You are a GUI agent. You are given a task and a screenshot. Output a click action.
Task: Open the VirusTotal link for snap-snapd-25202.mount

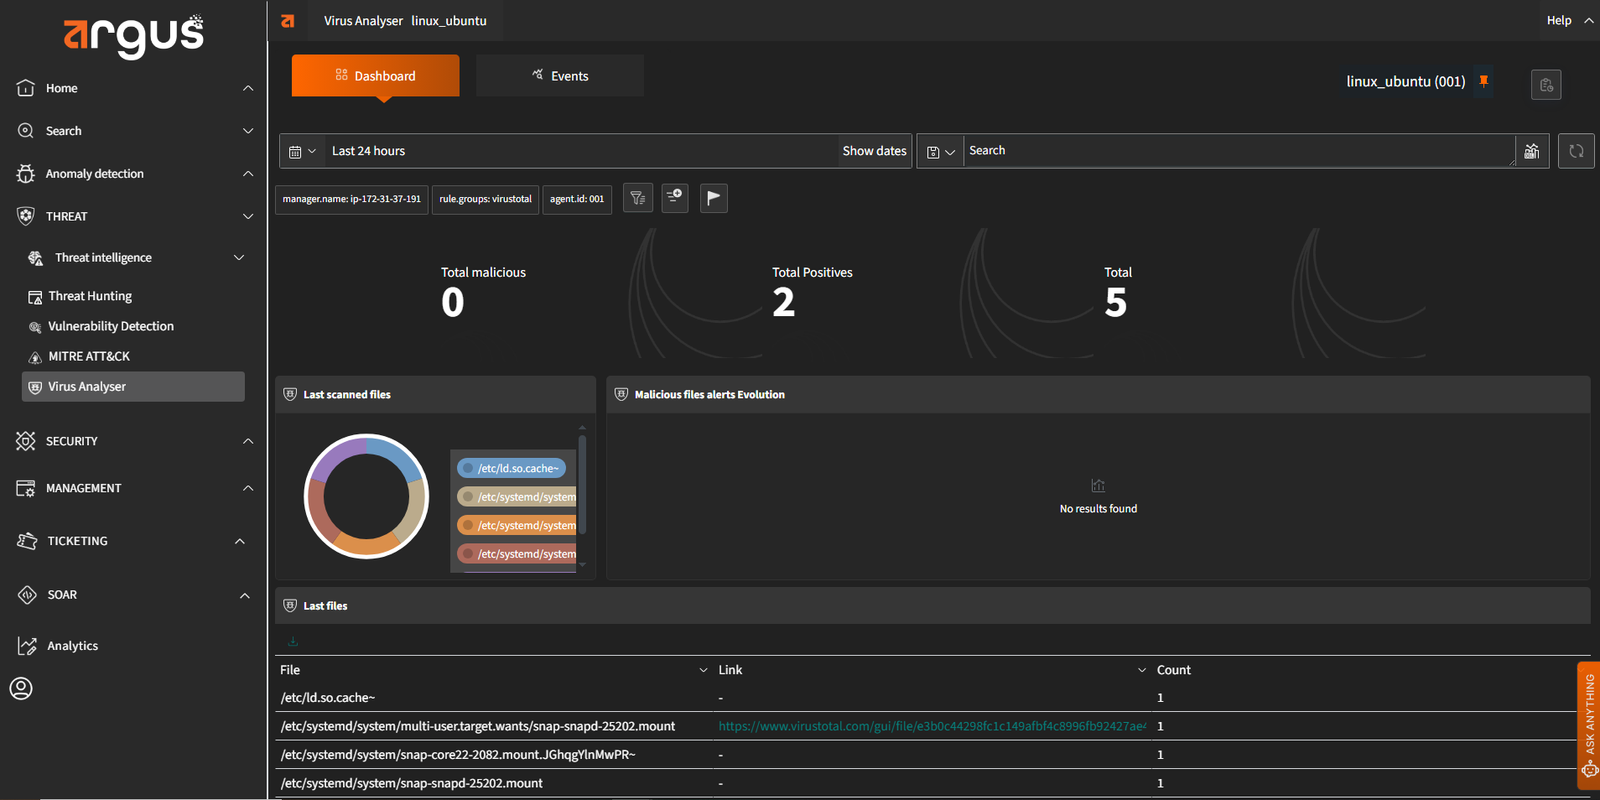(x=931, y=726)
